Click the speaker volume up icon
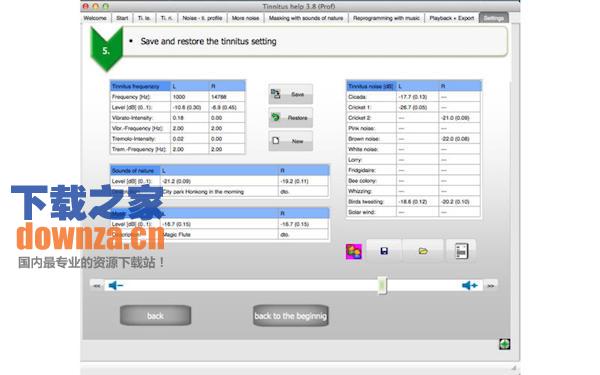The height and width of the screenshot is (375, 600). click(470, 285)
